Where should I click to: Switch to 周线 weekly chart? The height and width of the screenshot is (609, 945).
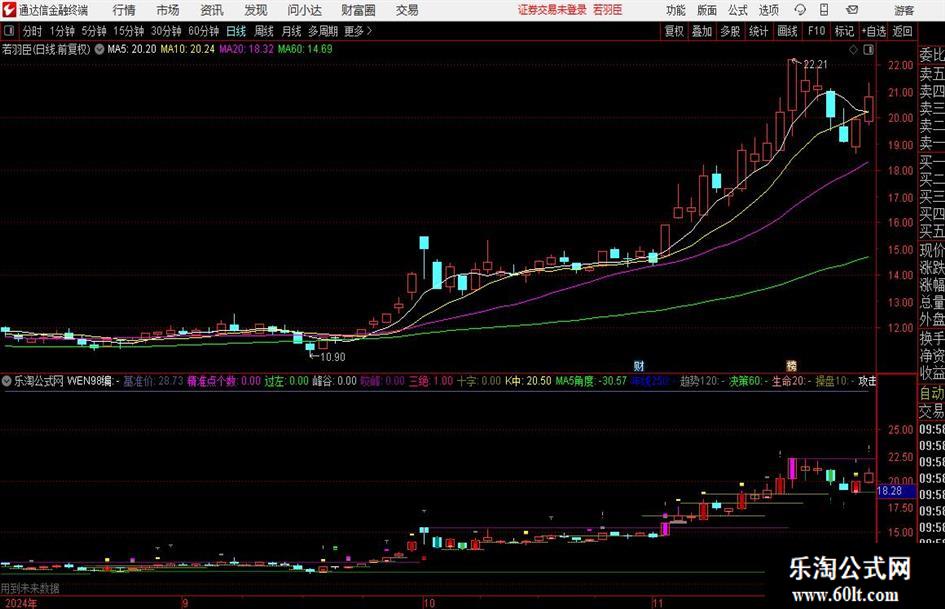tap(263, 31)
